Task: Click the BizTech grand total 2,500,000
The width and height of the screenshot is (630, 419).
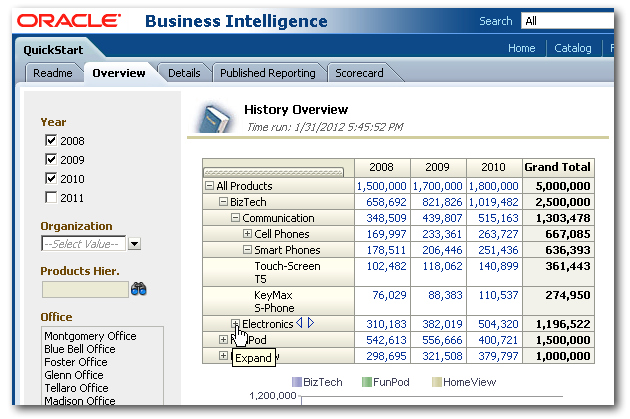Action: click(562, 202)
